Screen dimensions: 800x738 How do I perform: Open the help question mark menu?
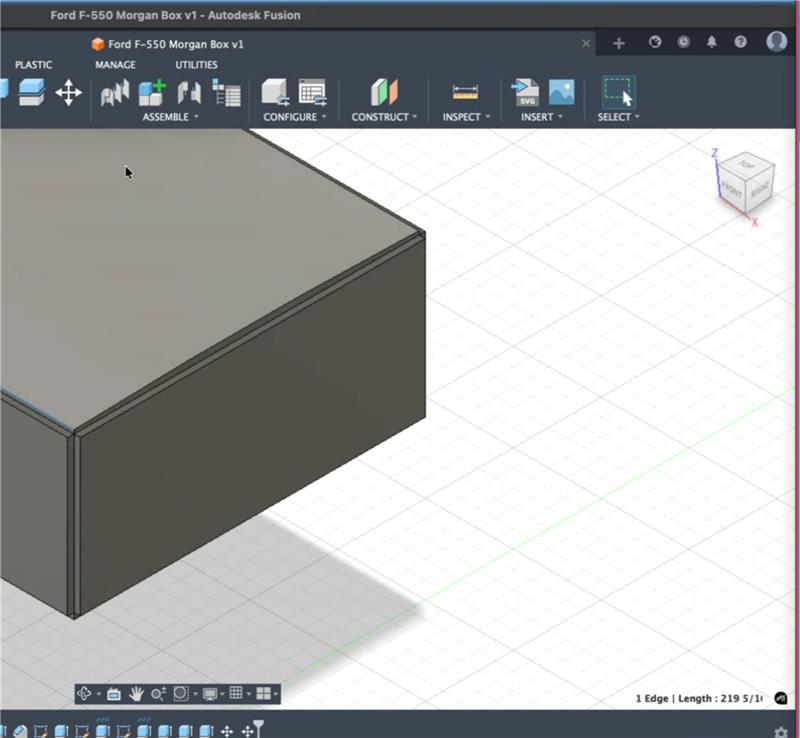pos(740,42)
